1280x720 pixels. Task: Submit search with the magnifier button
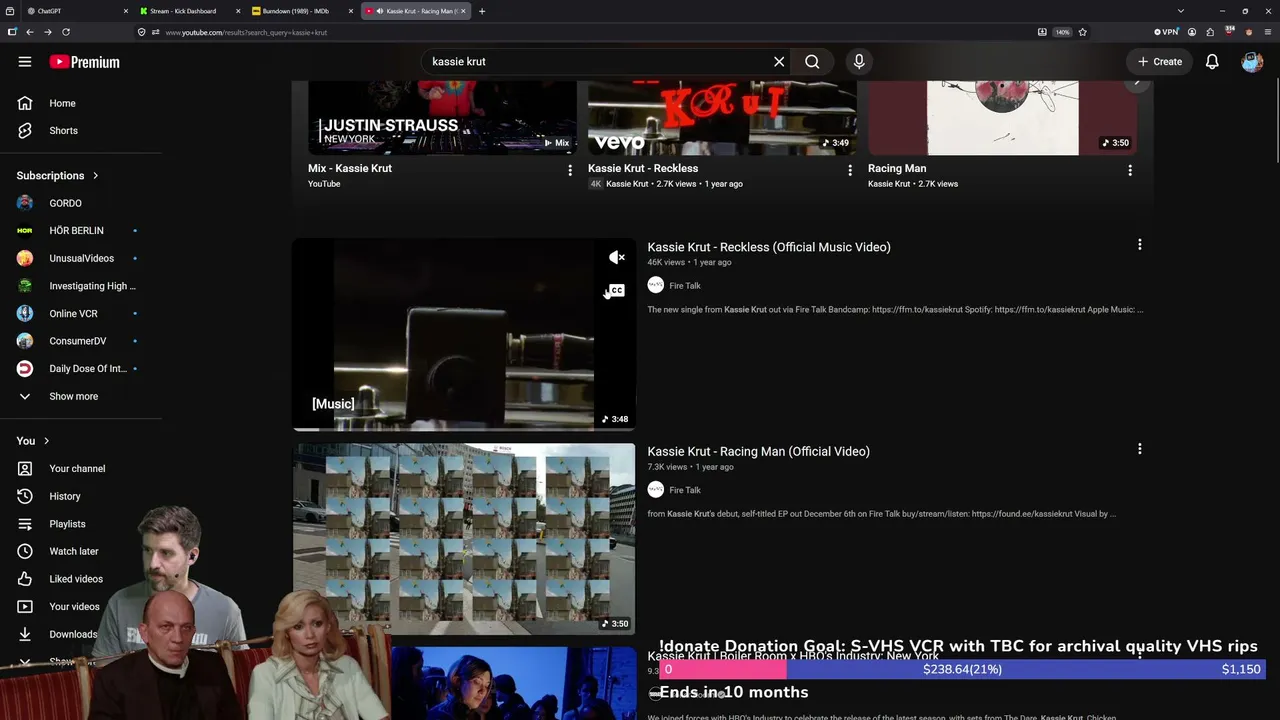pyautogui.click(x=812, y=62)
